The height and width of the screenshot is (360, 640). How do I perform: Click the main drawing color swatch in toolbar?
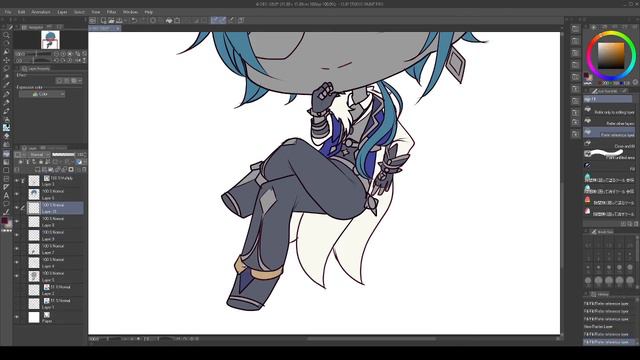[4, 220]
